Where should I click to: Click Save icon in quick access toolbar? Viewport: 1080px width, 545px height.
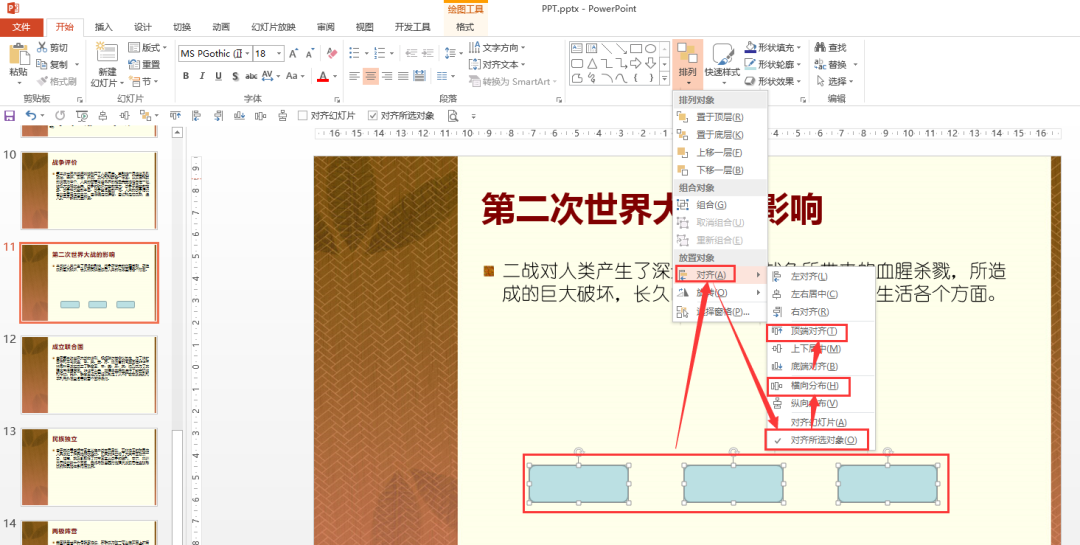click(10, 116)
